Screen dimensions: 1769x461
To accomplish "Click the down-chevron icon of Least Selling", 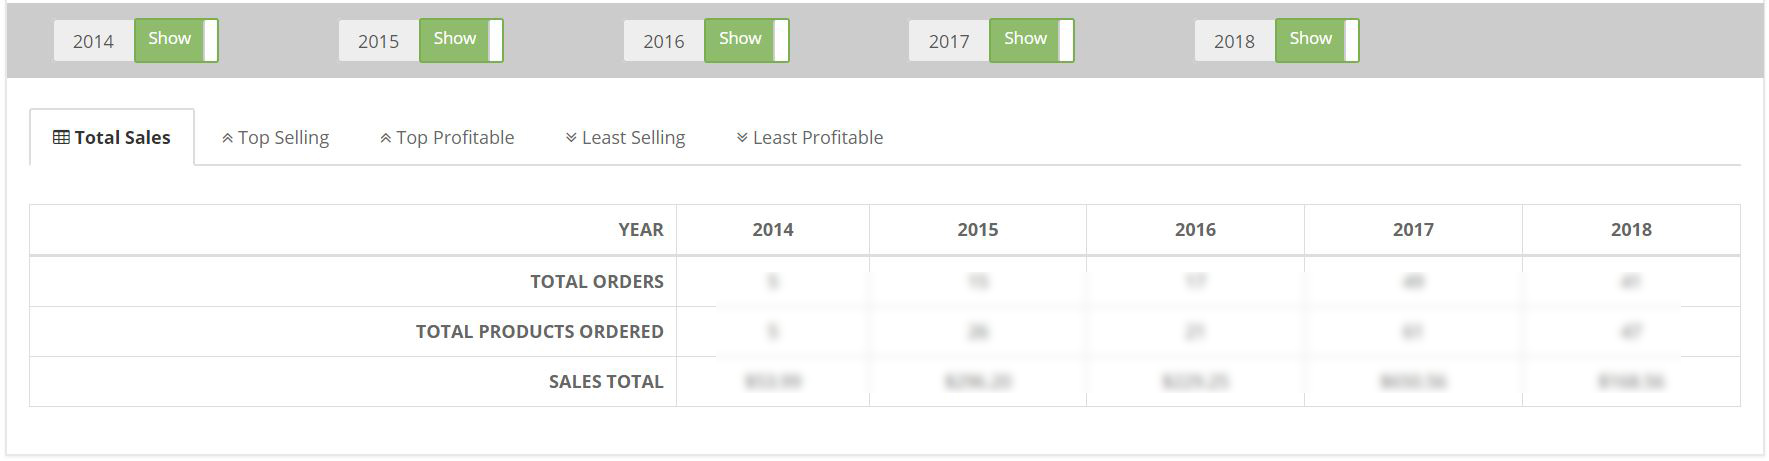I will (x=571, y=138).
